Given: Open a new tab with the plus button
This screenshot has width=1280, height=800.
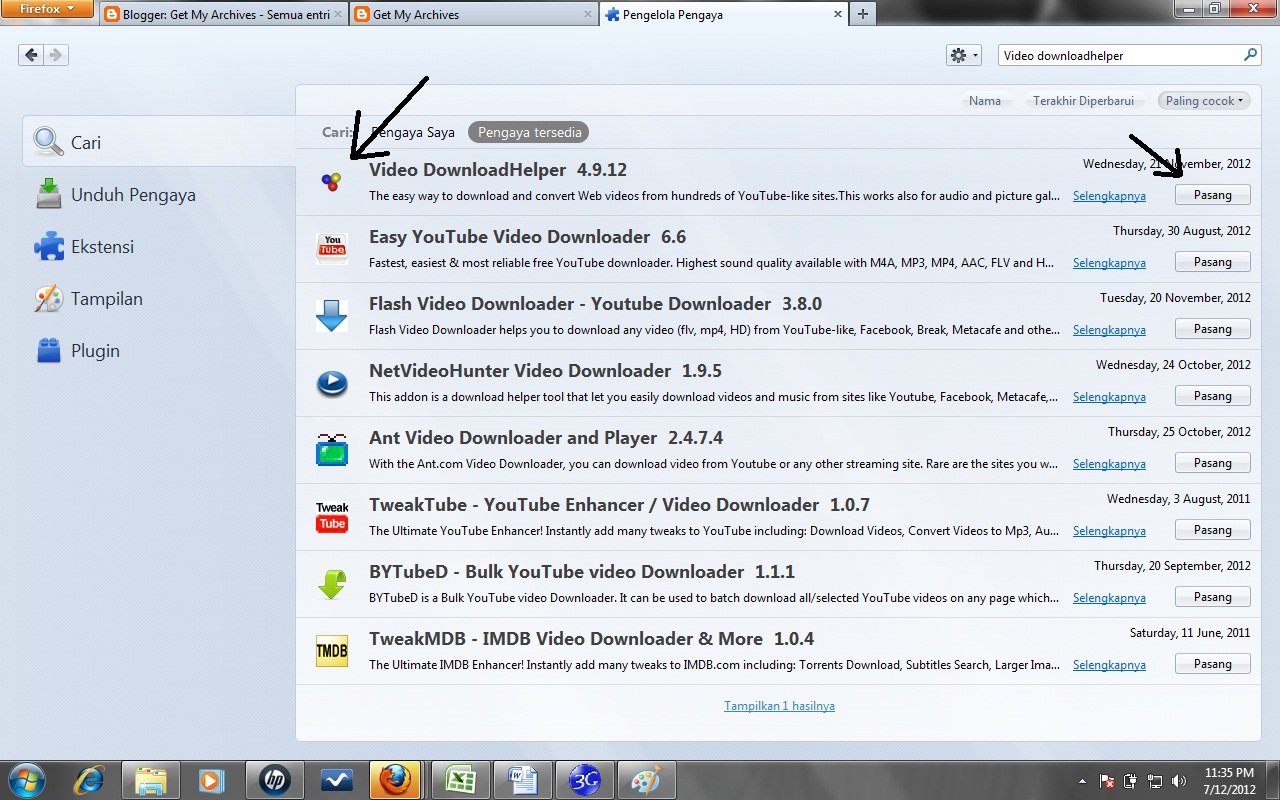Looking at the screenshot, I should (x=862, y=14).
